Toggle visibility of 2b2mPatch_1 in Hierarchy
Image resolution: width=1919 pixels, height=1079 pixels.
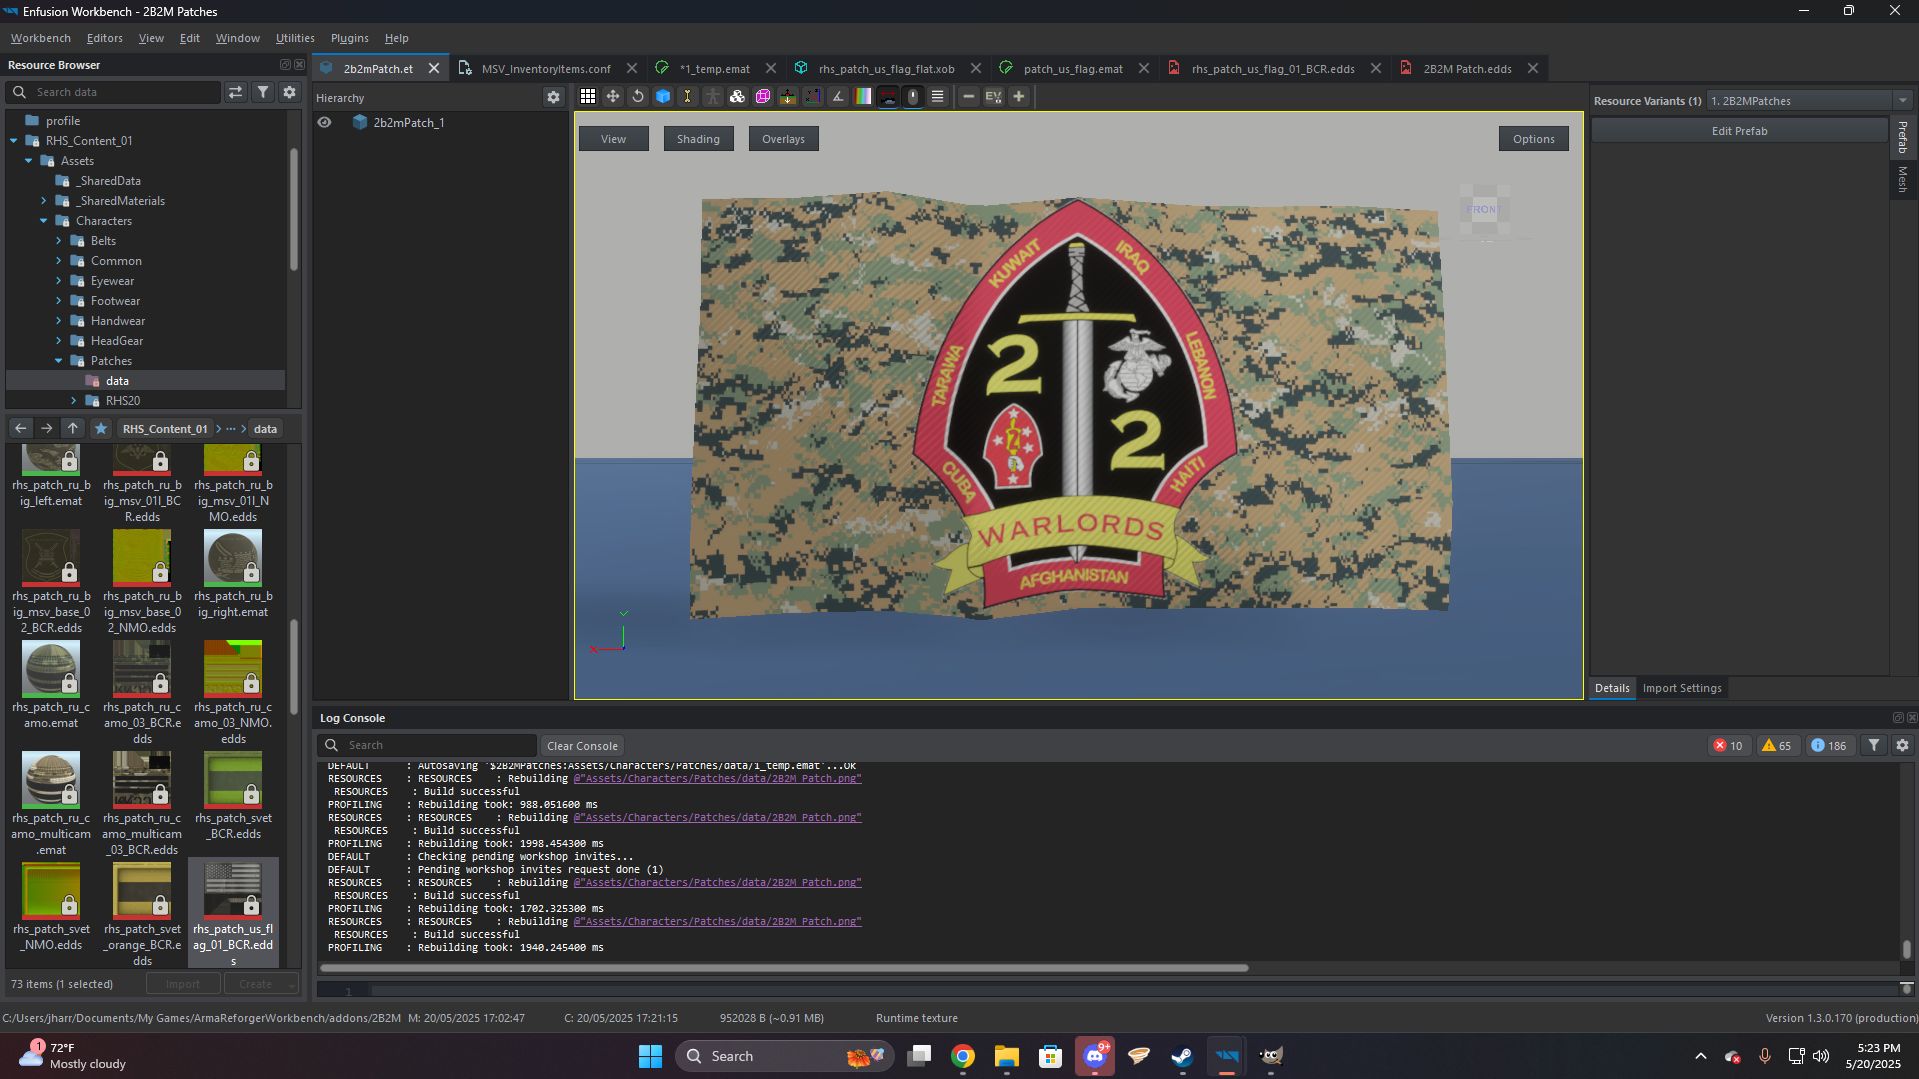[x=324, y=122]
